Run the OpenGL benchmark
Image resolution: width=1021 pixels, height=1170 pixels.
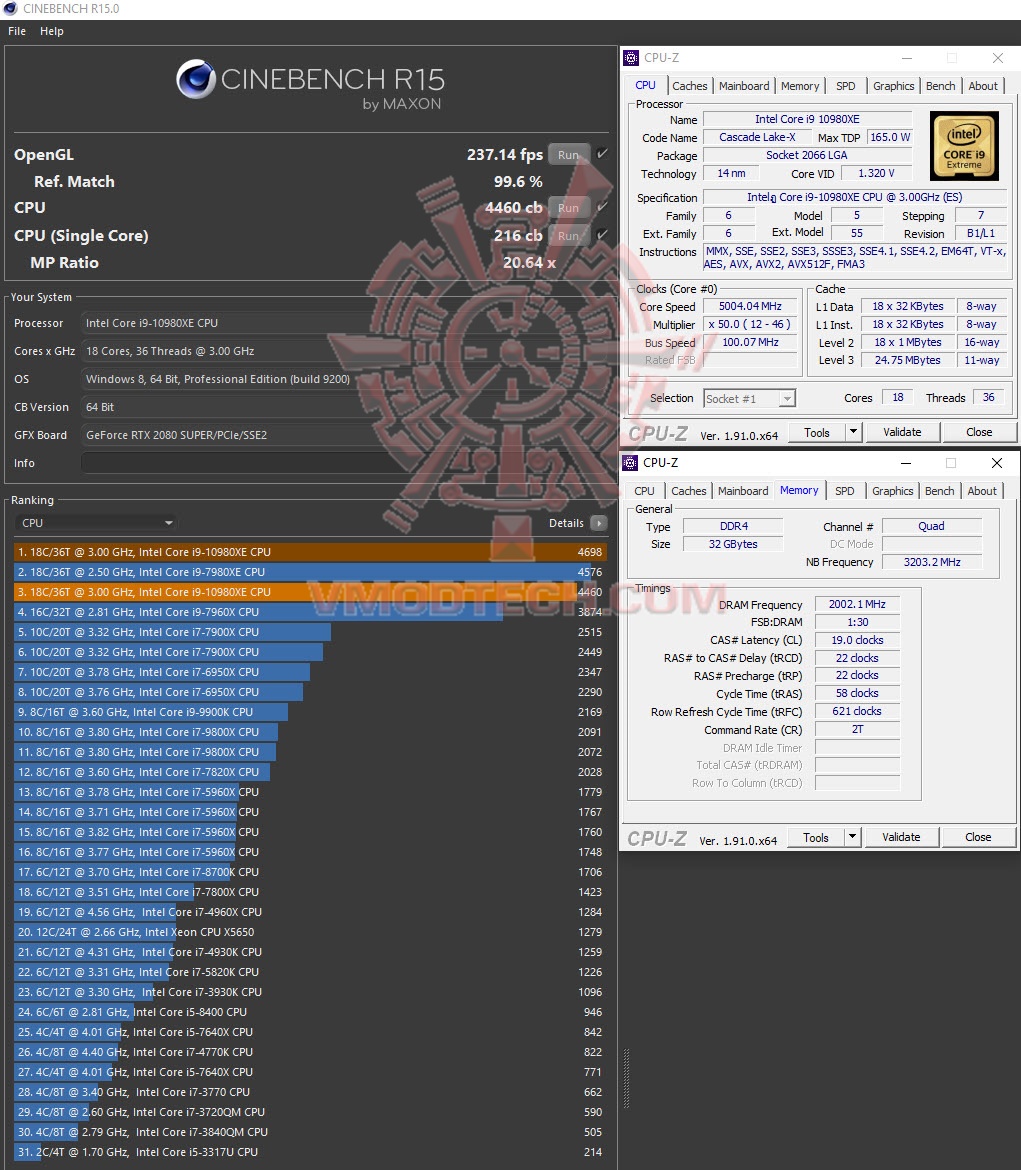(x=569, y=154)
